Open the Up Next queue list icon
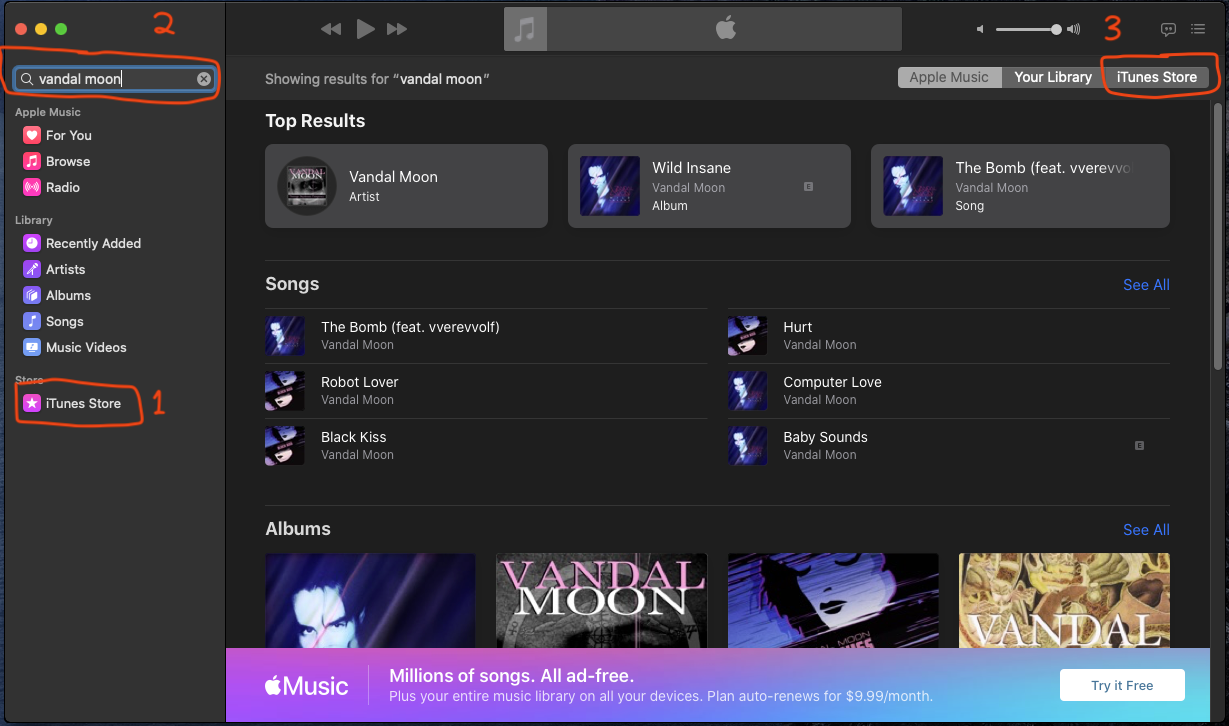Viewport: 1229px width, 726px height. [x=1198, y=30]
